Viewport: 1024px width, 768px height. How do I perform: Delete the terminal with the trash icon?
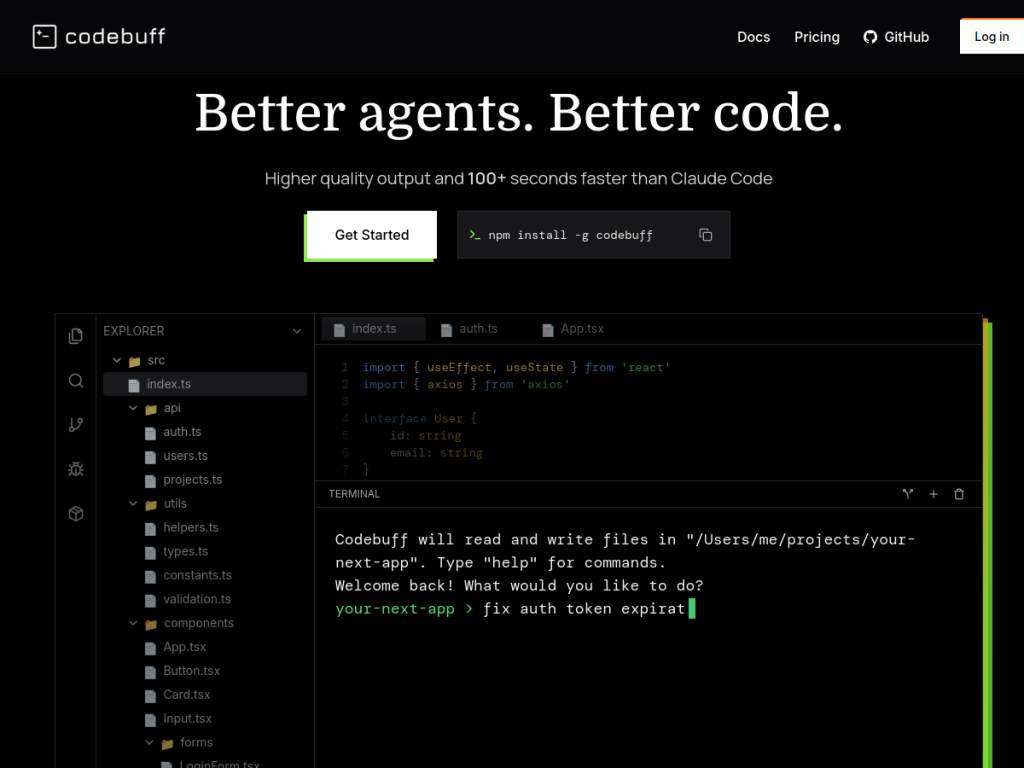(959, 494)
